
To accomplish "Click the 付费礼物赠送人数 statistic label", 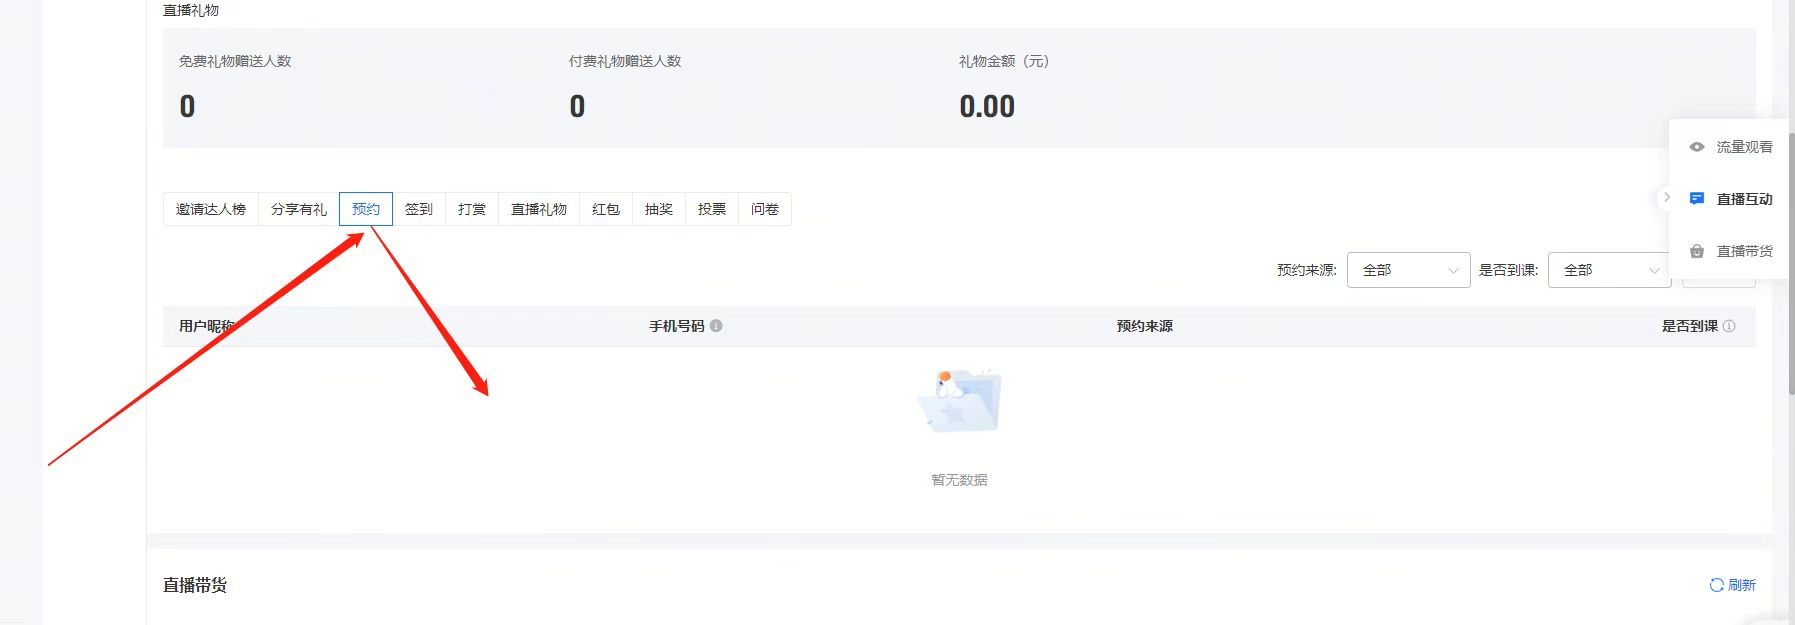I will (x=625, y=61).
